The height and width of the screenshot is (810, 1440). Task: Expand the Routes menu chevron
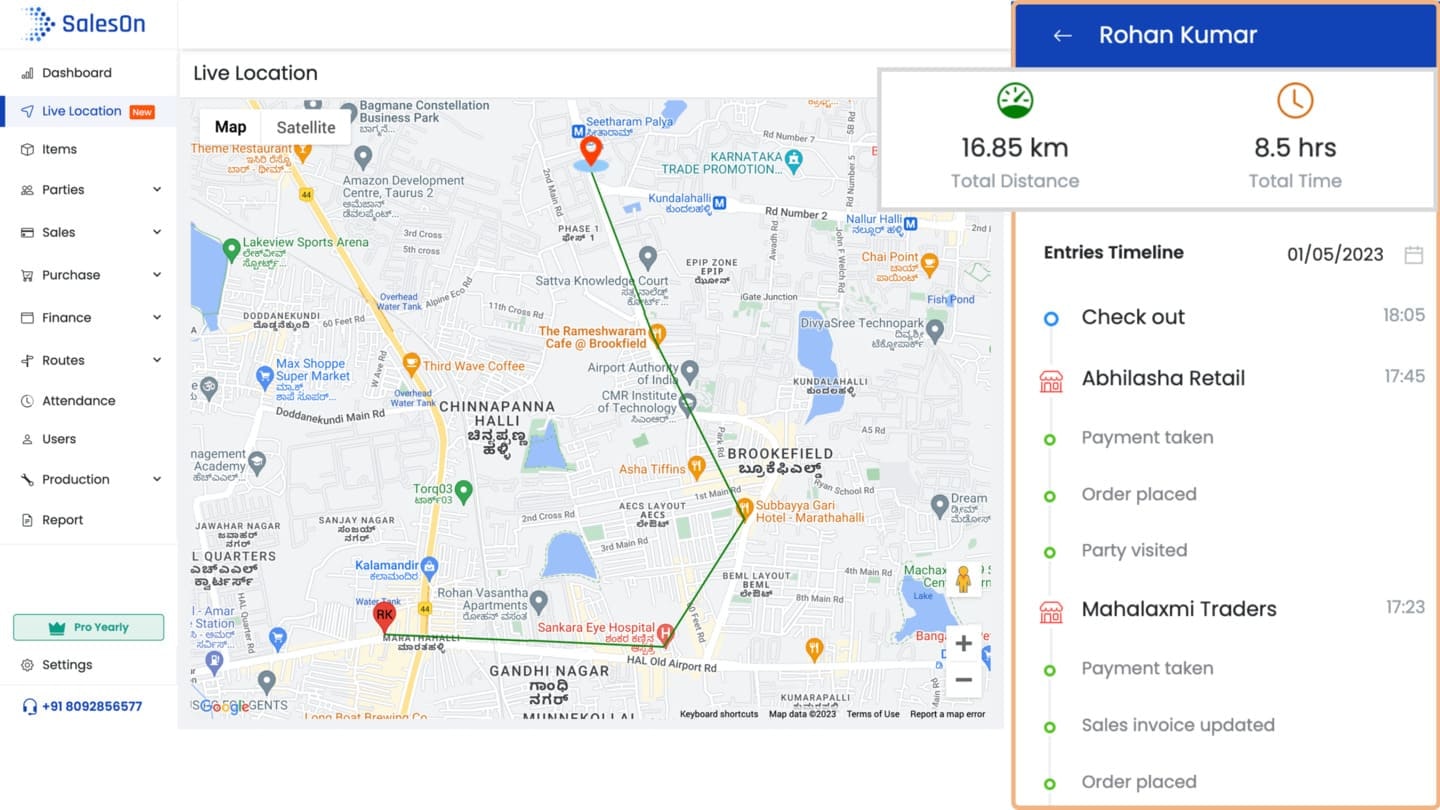[157, 360]
